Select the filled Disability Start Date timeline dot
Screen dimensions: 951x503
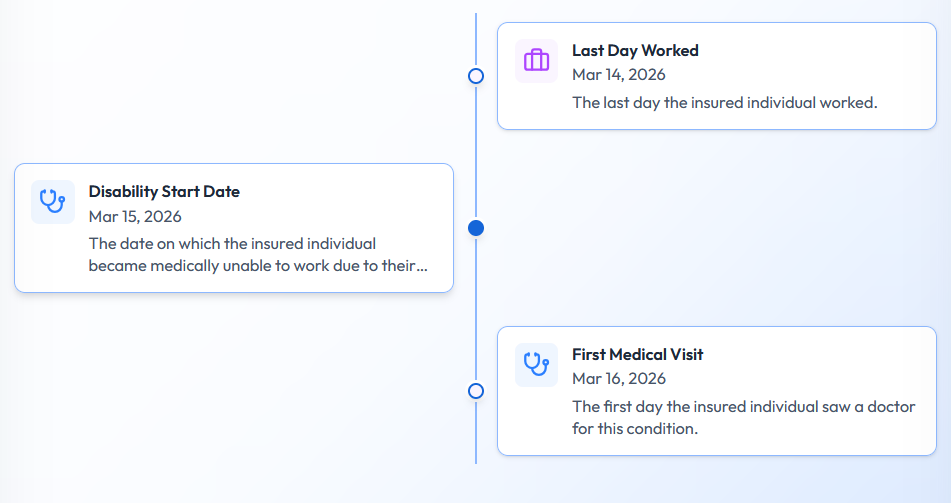pyautogui.click(x=476, y=228)
